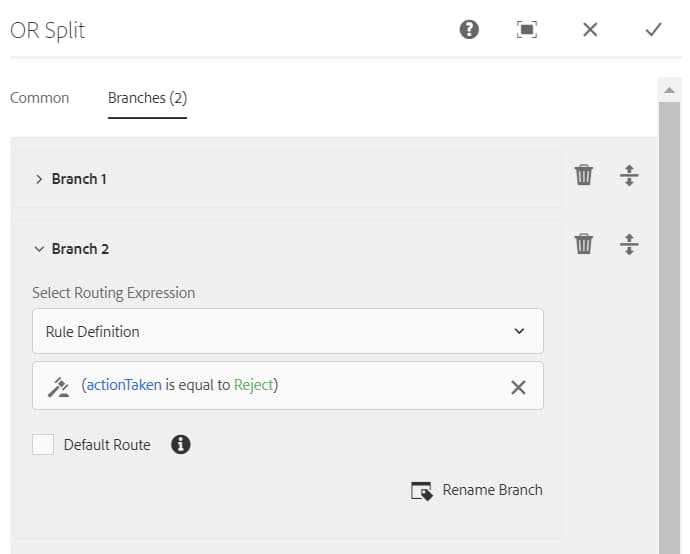Viewport: 690px width, 554px height.
Task: Open the help question mark icon
Action: click(x=469, y=30)
